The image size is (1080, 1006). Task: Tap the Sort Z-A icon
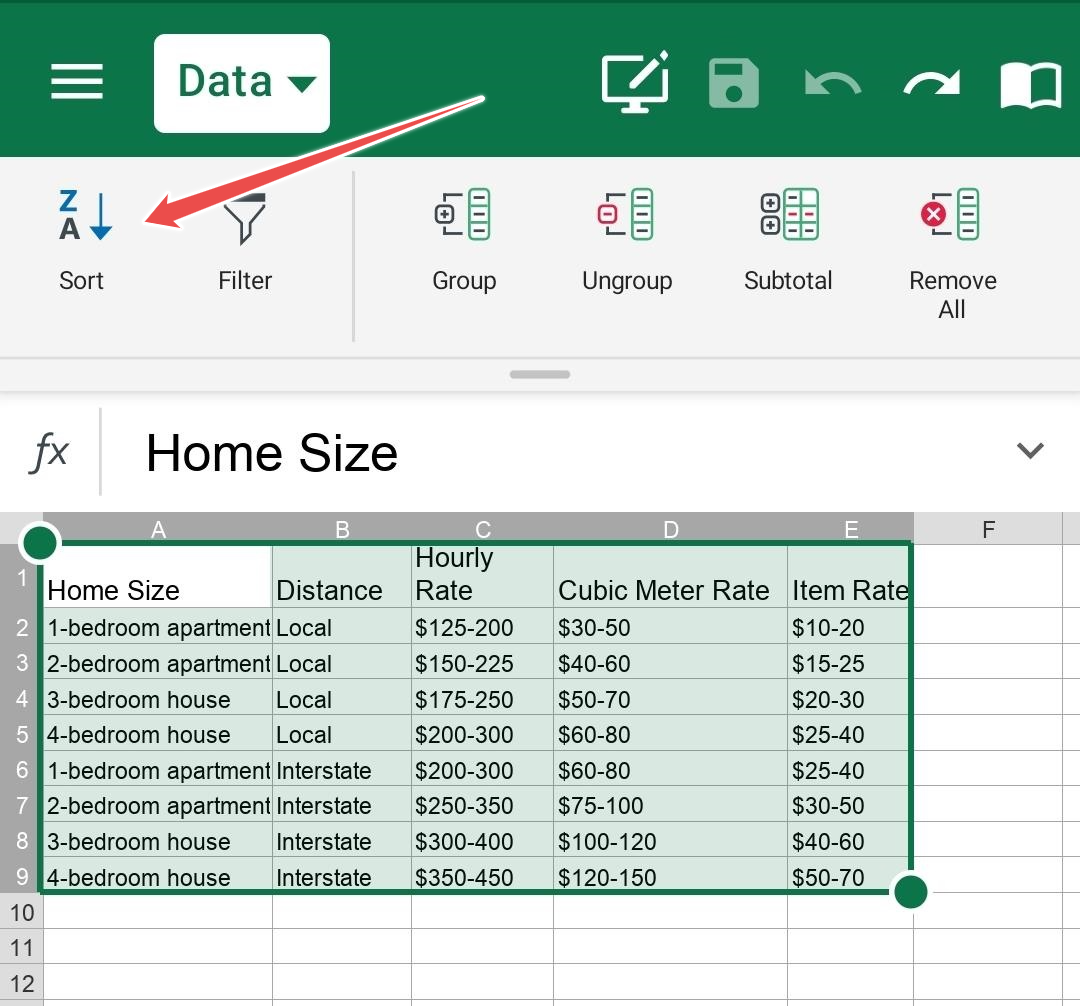[84, 216]
